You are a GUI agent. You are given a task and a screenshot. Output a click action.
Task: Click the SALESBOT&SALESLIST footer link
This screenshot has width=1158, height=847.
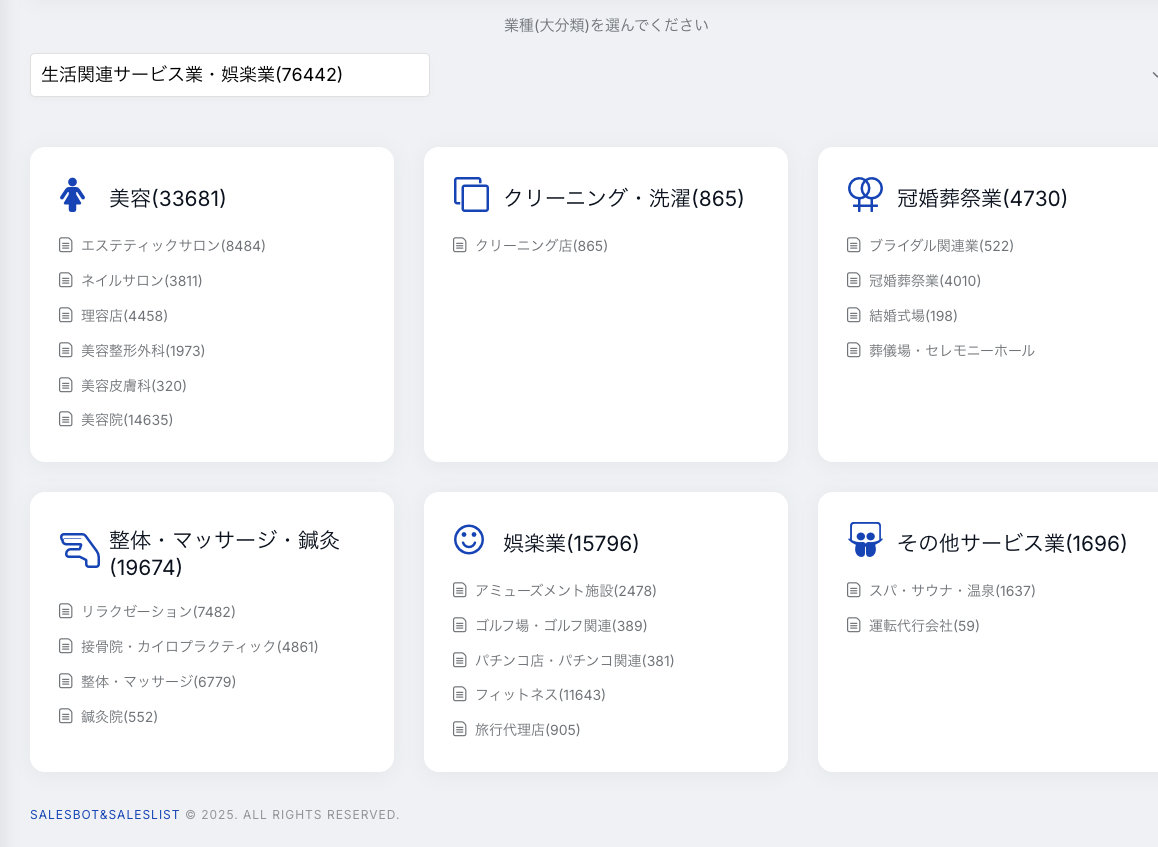coord(105,815)
